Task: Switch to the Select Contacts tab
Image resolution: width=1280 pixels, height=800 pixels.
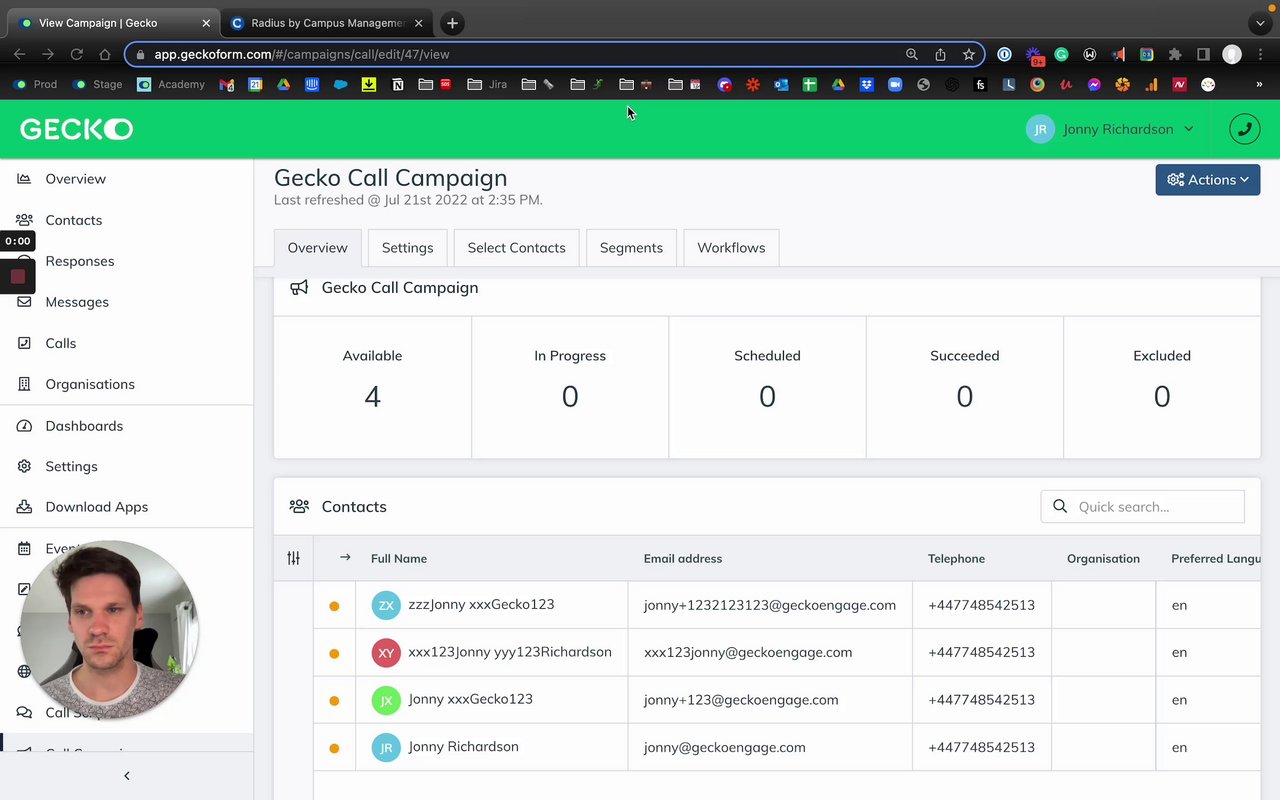Action: tap(516, 248)
